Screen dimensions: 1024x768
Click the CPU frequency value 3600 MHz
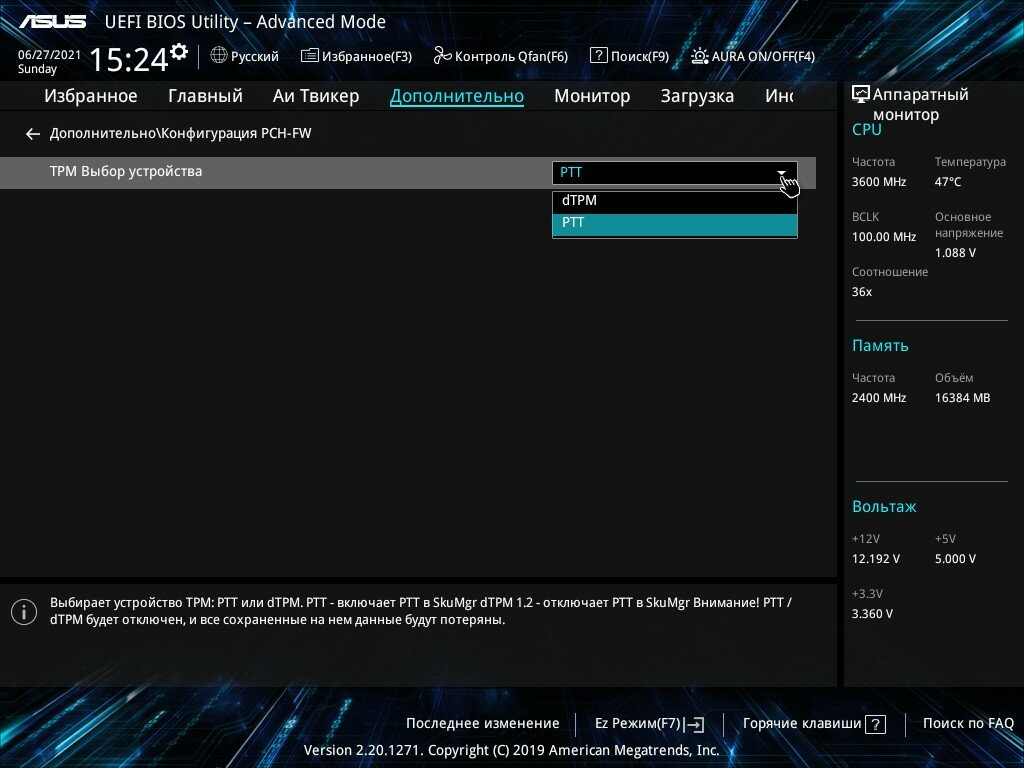coord(878,182)
